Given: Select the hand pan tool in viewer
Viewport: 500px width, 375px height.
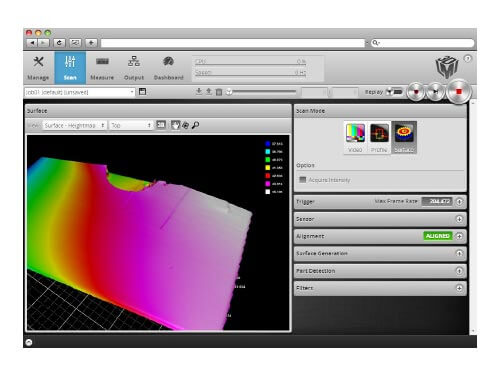Looking at the screenshot, I should tap(175, 125).
